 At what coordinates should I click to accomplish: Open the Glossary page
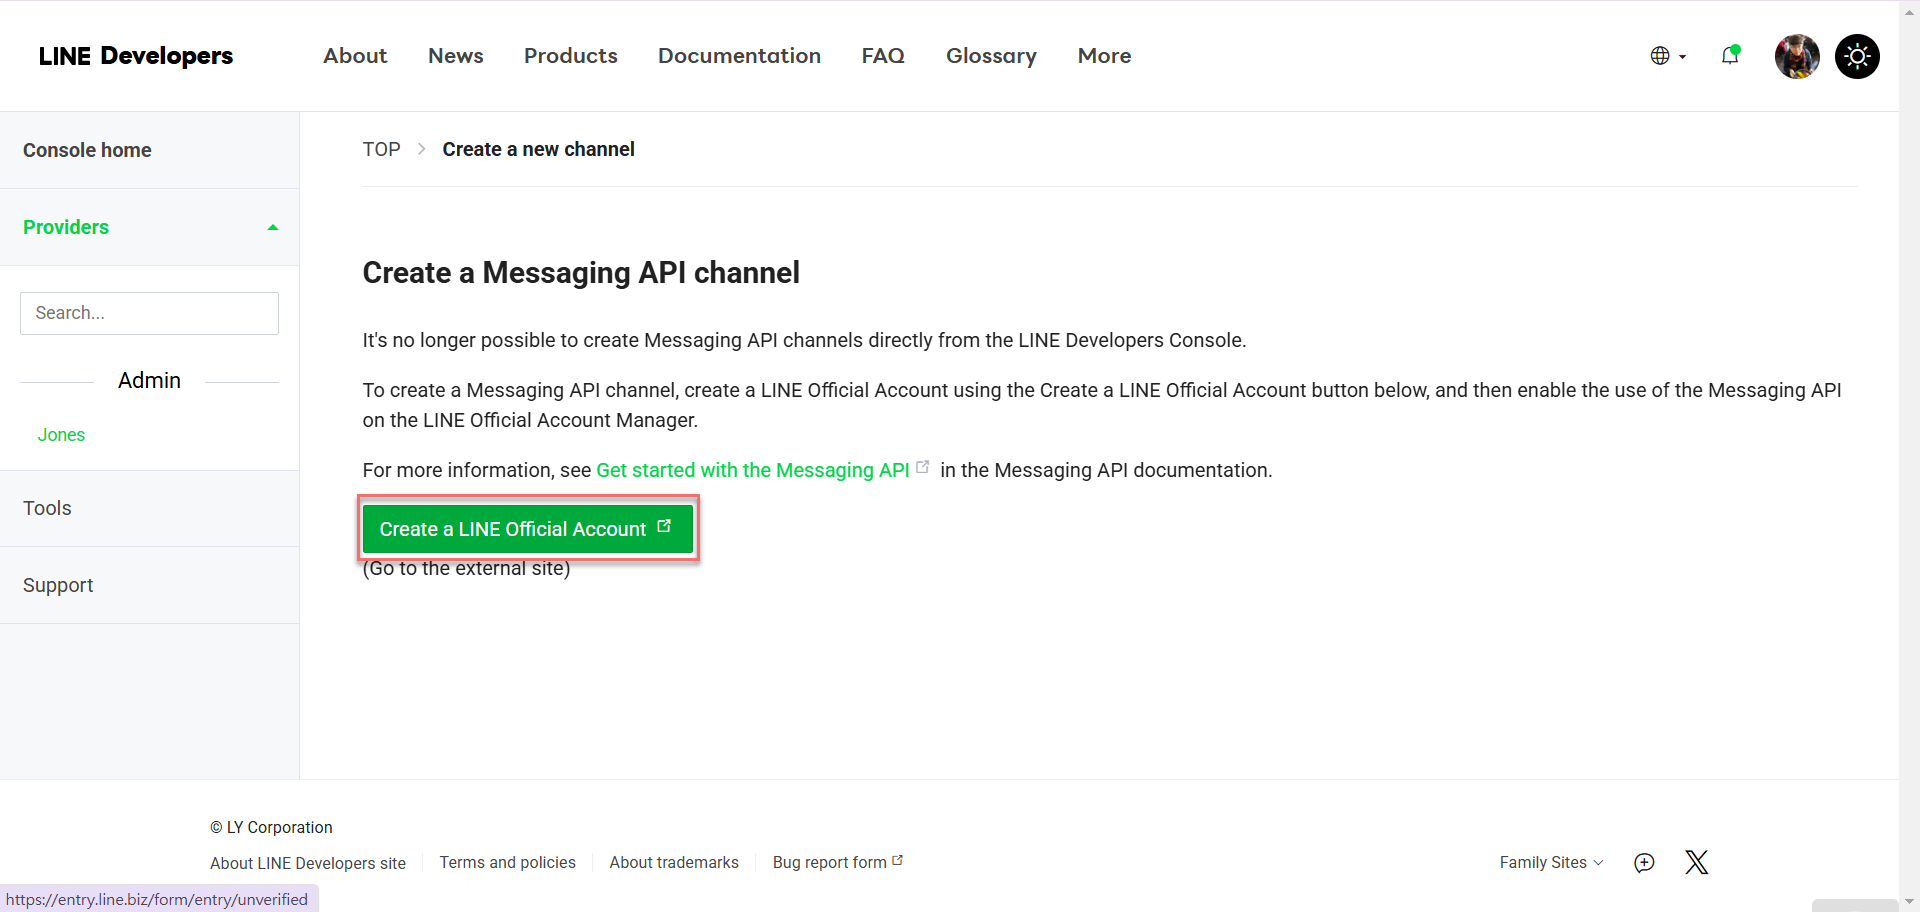point(991,56)
